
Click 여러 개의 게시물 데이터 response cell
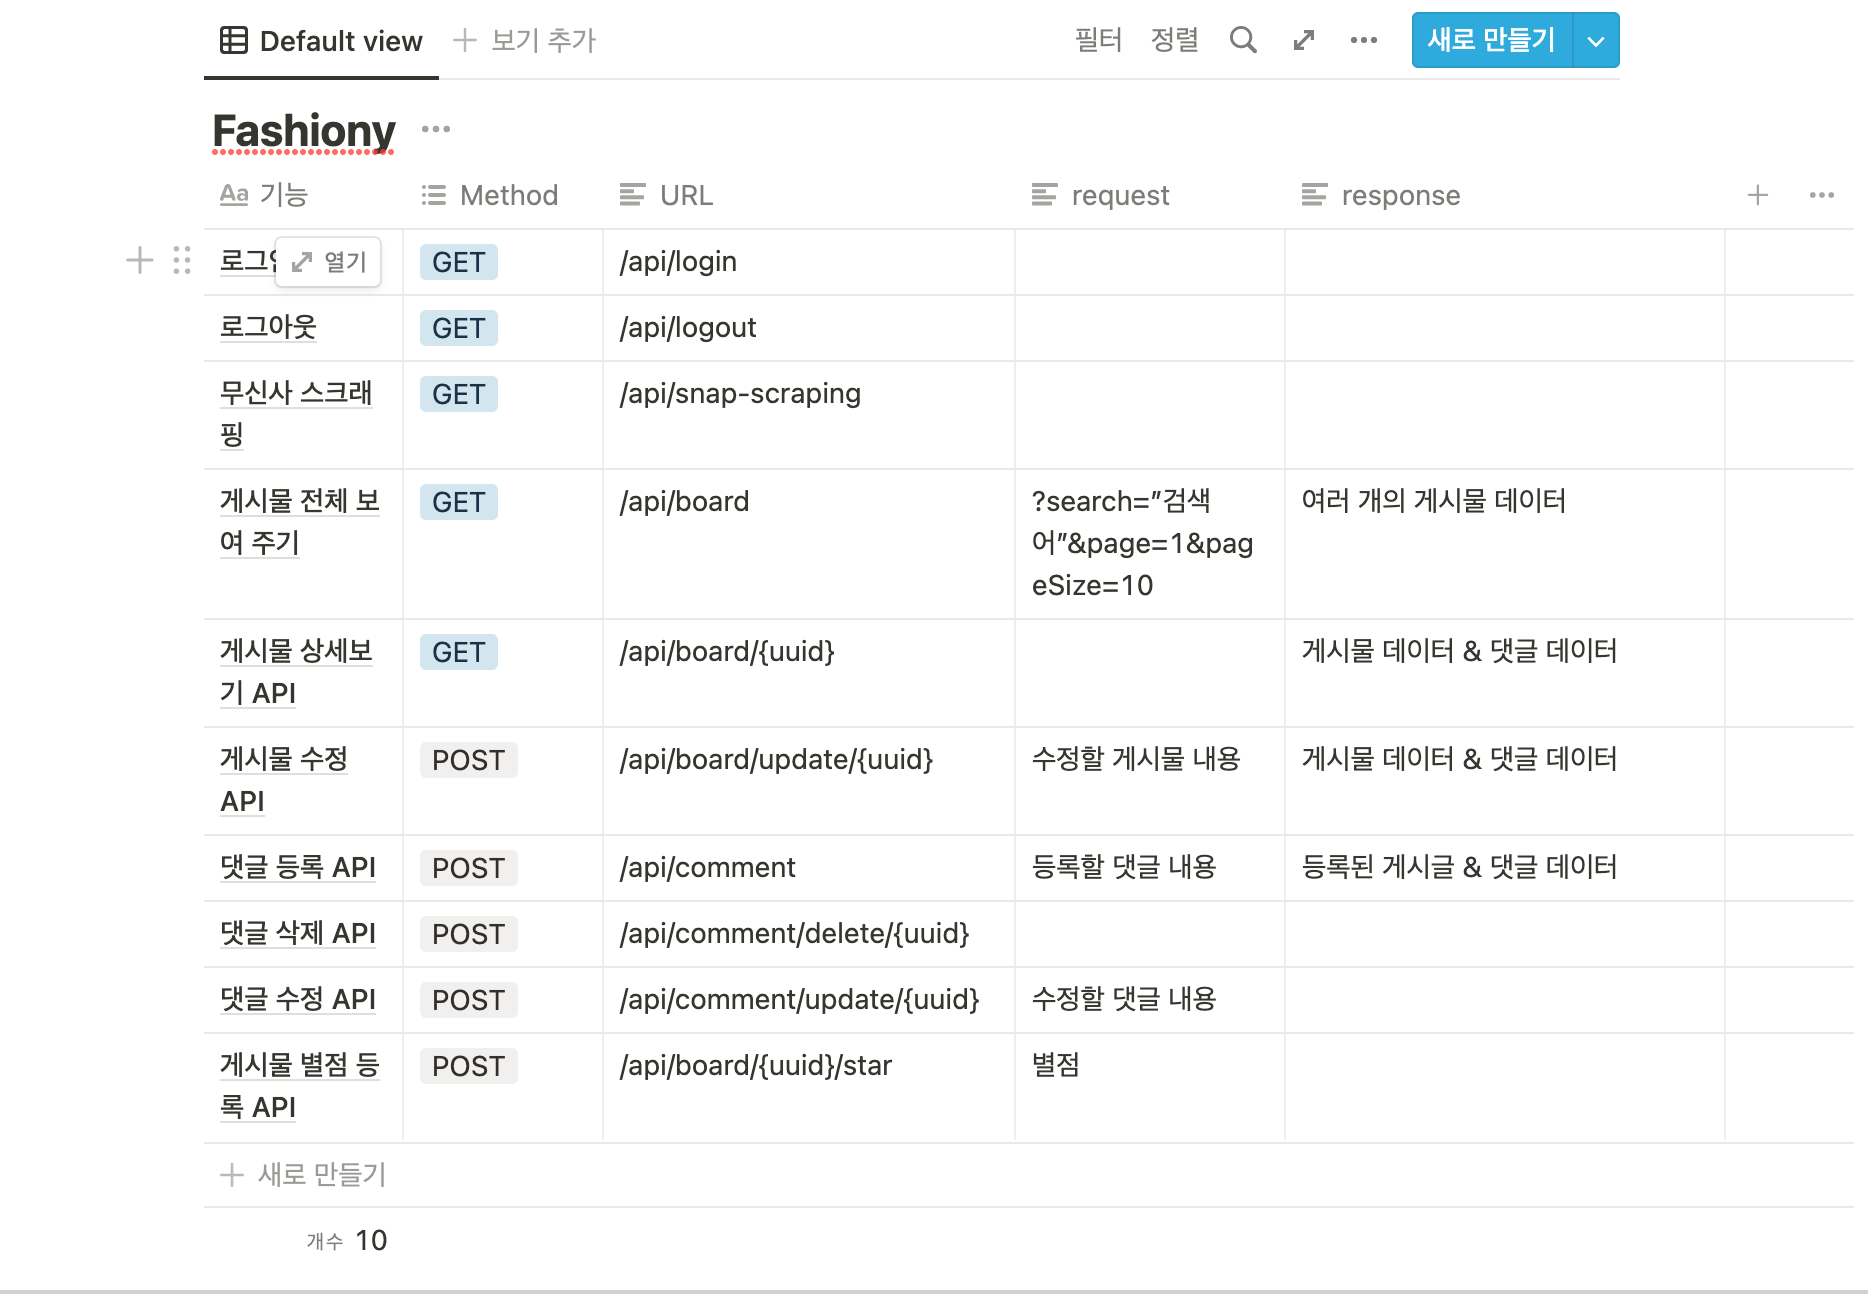click(1505, 544)
